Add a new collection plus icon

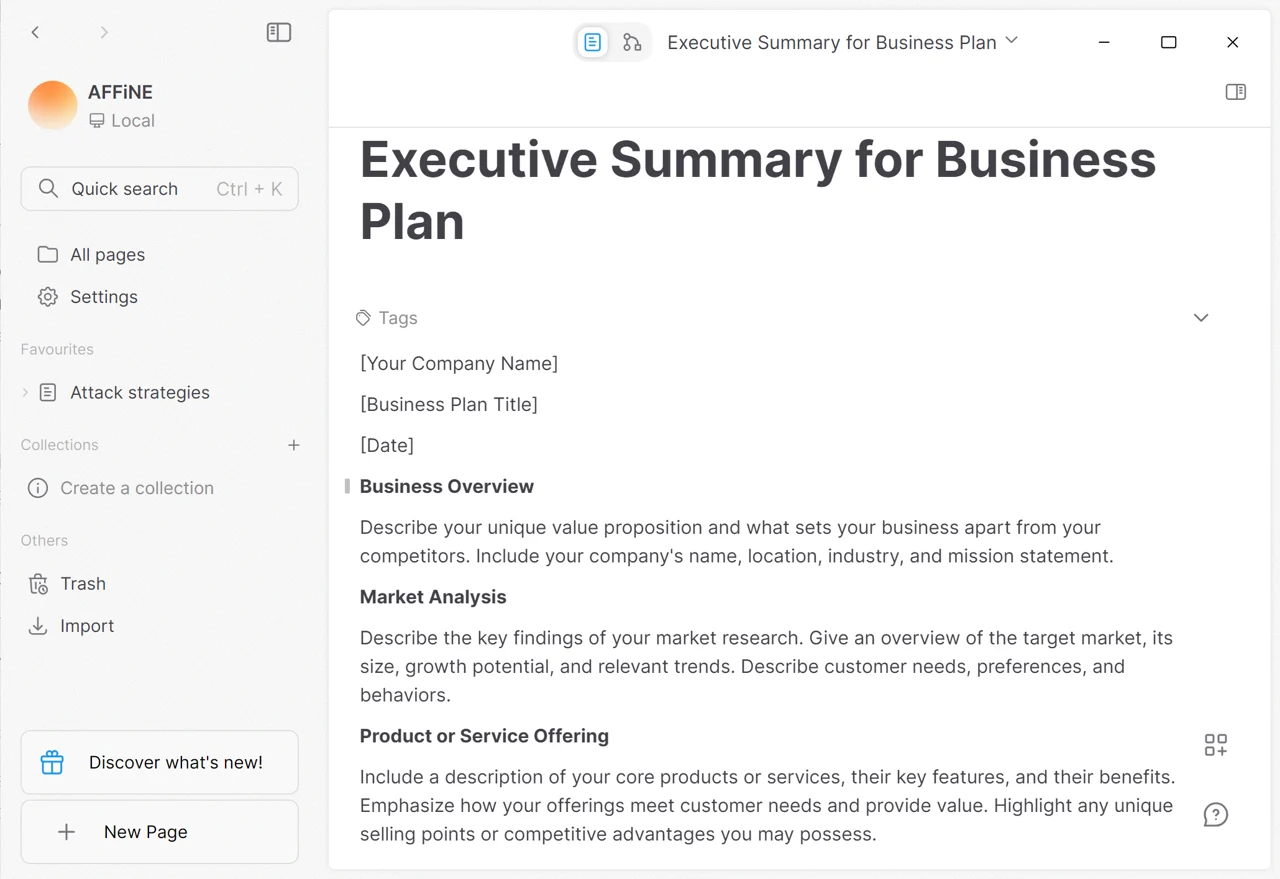[x=294, y=445]
